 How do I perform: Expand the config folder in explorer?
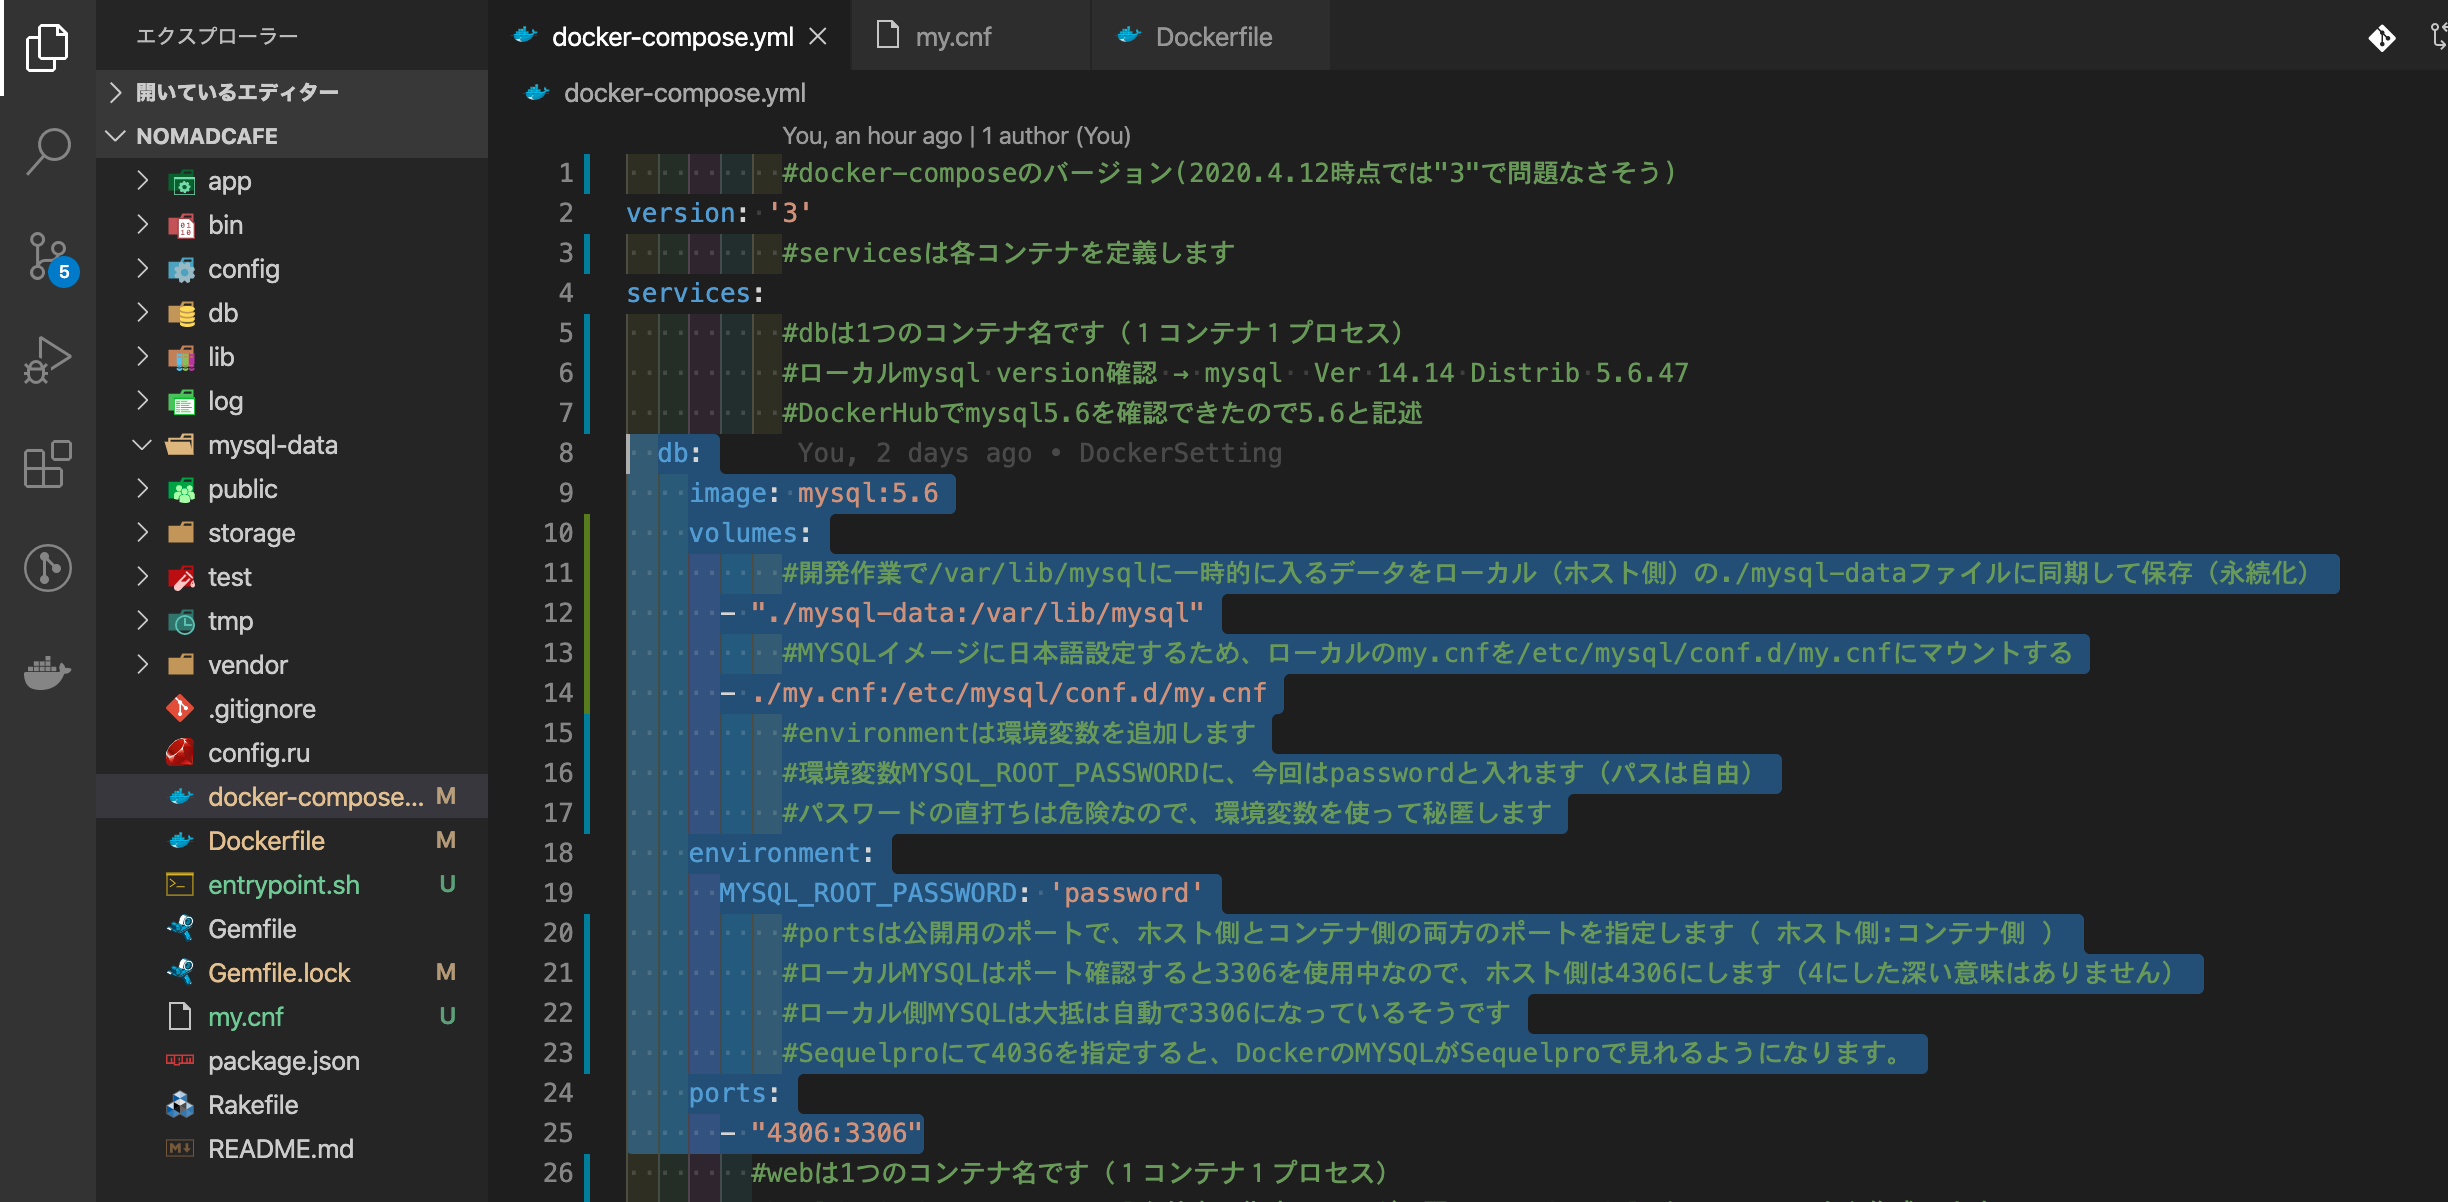coord(243,269)
